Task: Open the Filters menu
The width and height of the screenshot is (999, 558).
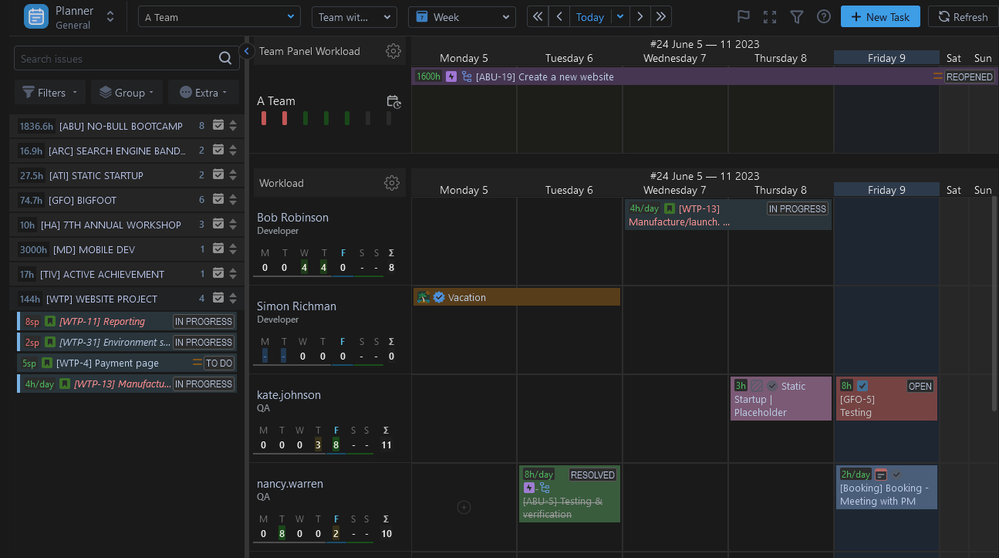Action: (50, 92)
